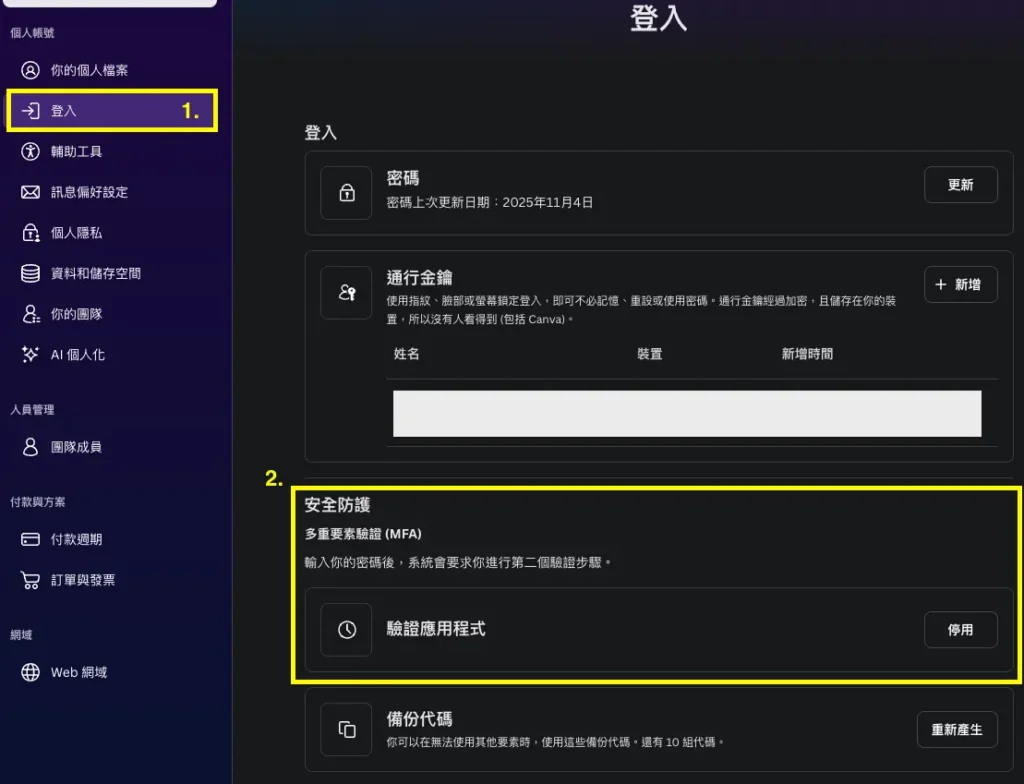This screenshot has height=784, width=1024.
Task: Select 登入 in the sidebar
Action: click(x=111, y=110)
